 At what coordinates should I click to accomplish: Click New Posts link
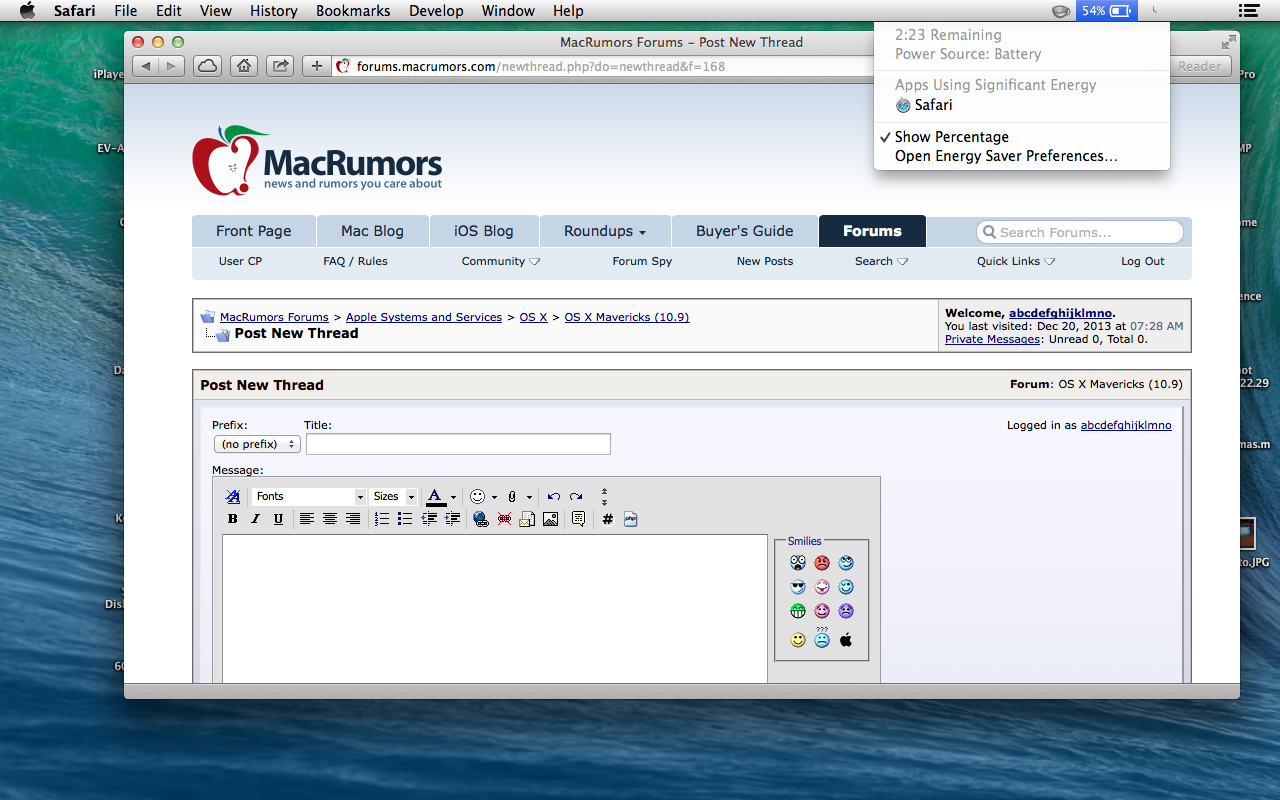tap(765, 261)
